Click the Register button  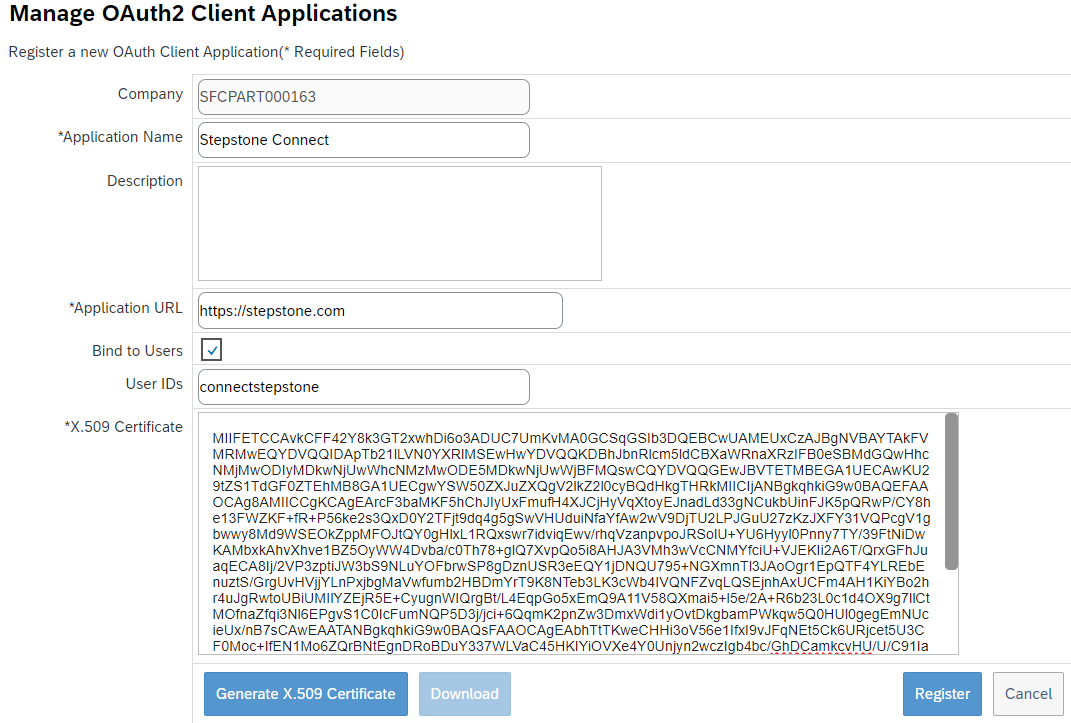click(941, 693)
